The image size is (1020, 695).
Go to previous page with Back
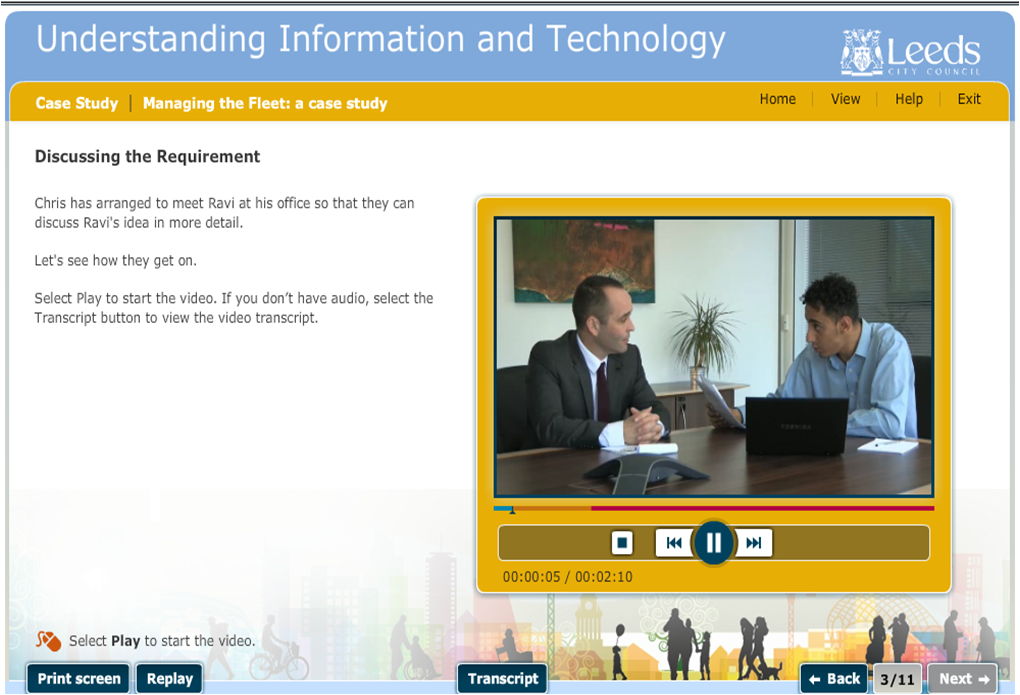835,679
